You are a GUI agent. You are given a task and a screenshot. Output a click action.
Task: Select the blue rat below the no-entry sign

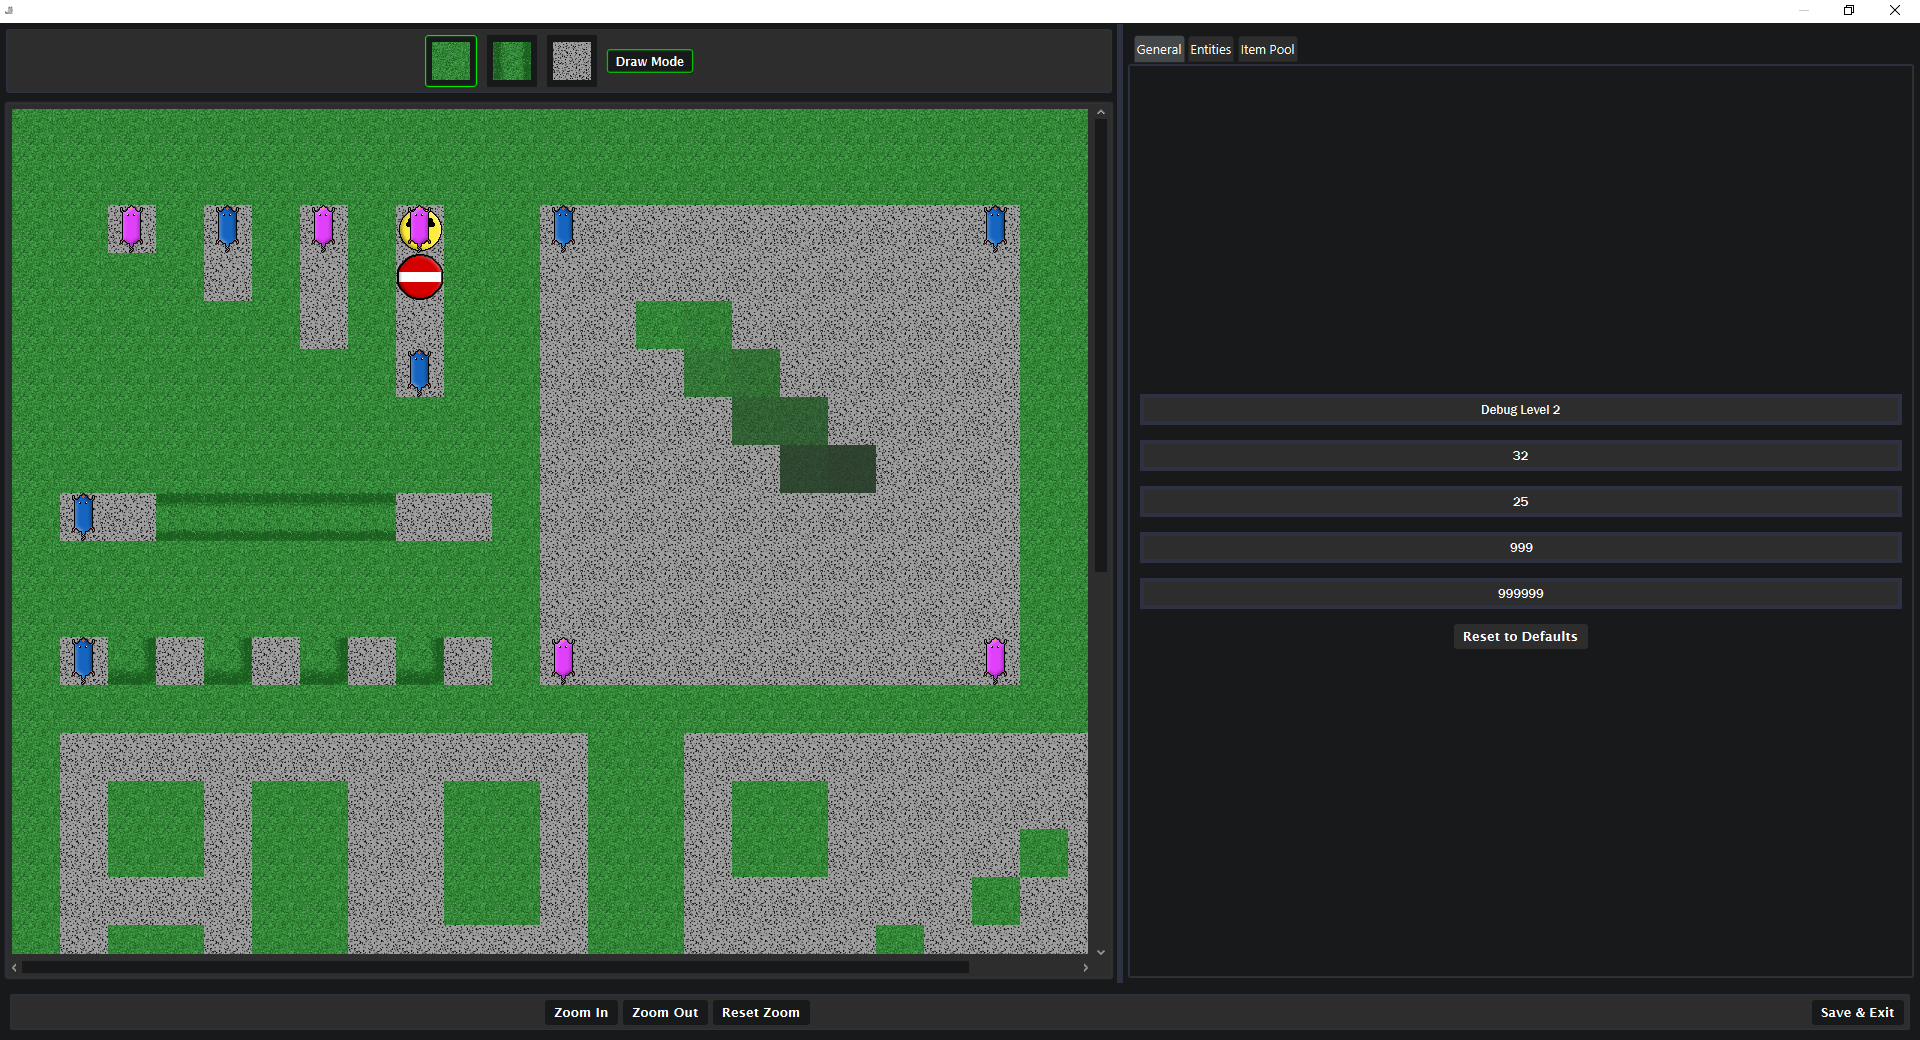420,372
